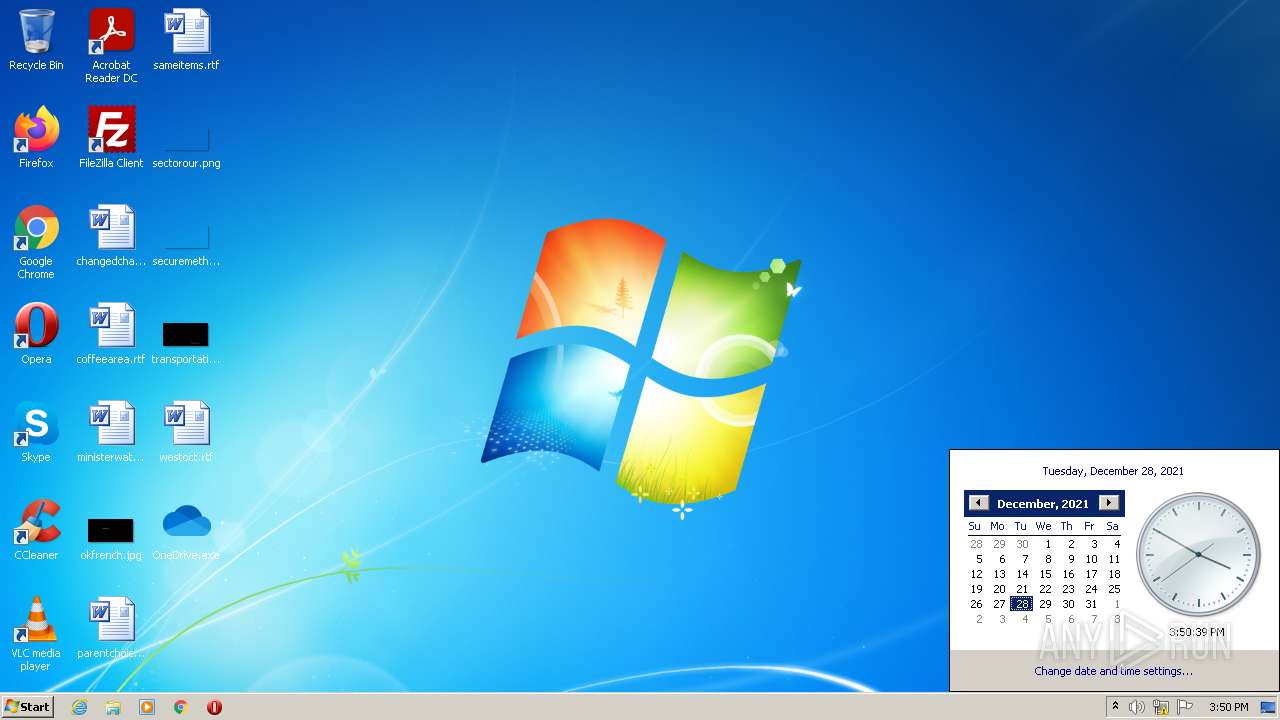Select December 11 in the calendar
Image resolution: width=1280 pixels, height=720 pixels.
1114,559
